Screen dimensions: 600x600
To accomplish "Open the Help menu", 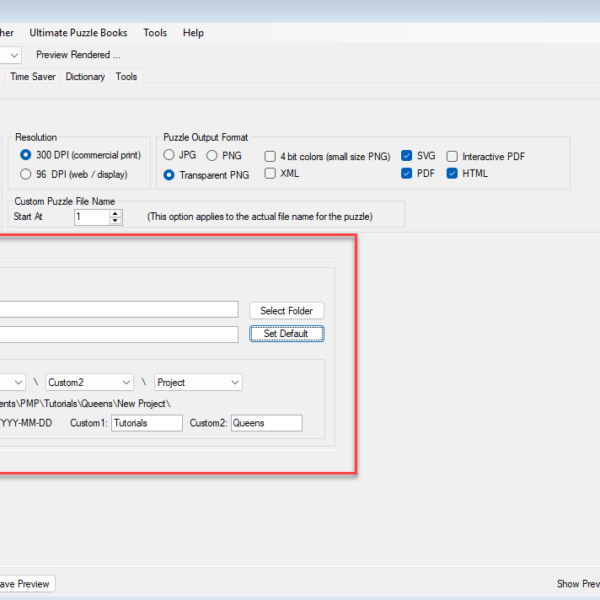I will (193, 33).
